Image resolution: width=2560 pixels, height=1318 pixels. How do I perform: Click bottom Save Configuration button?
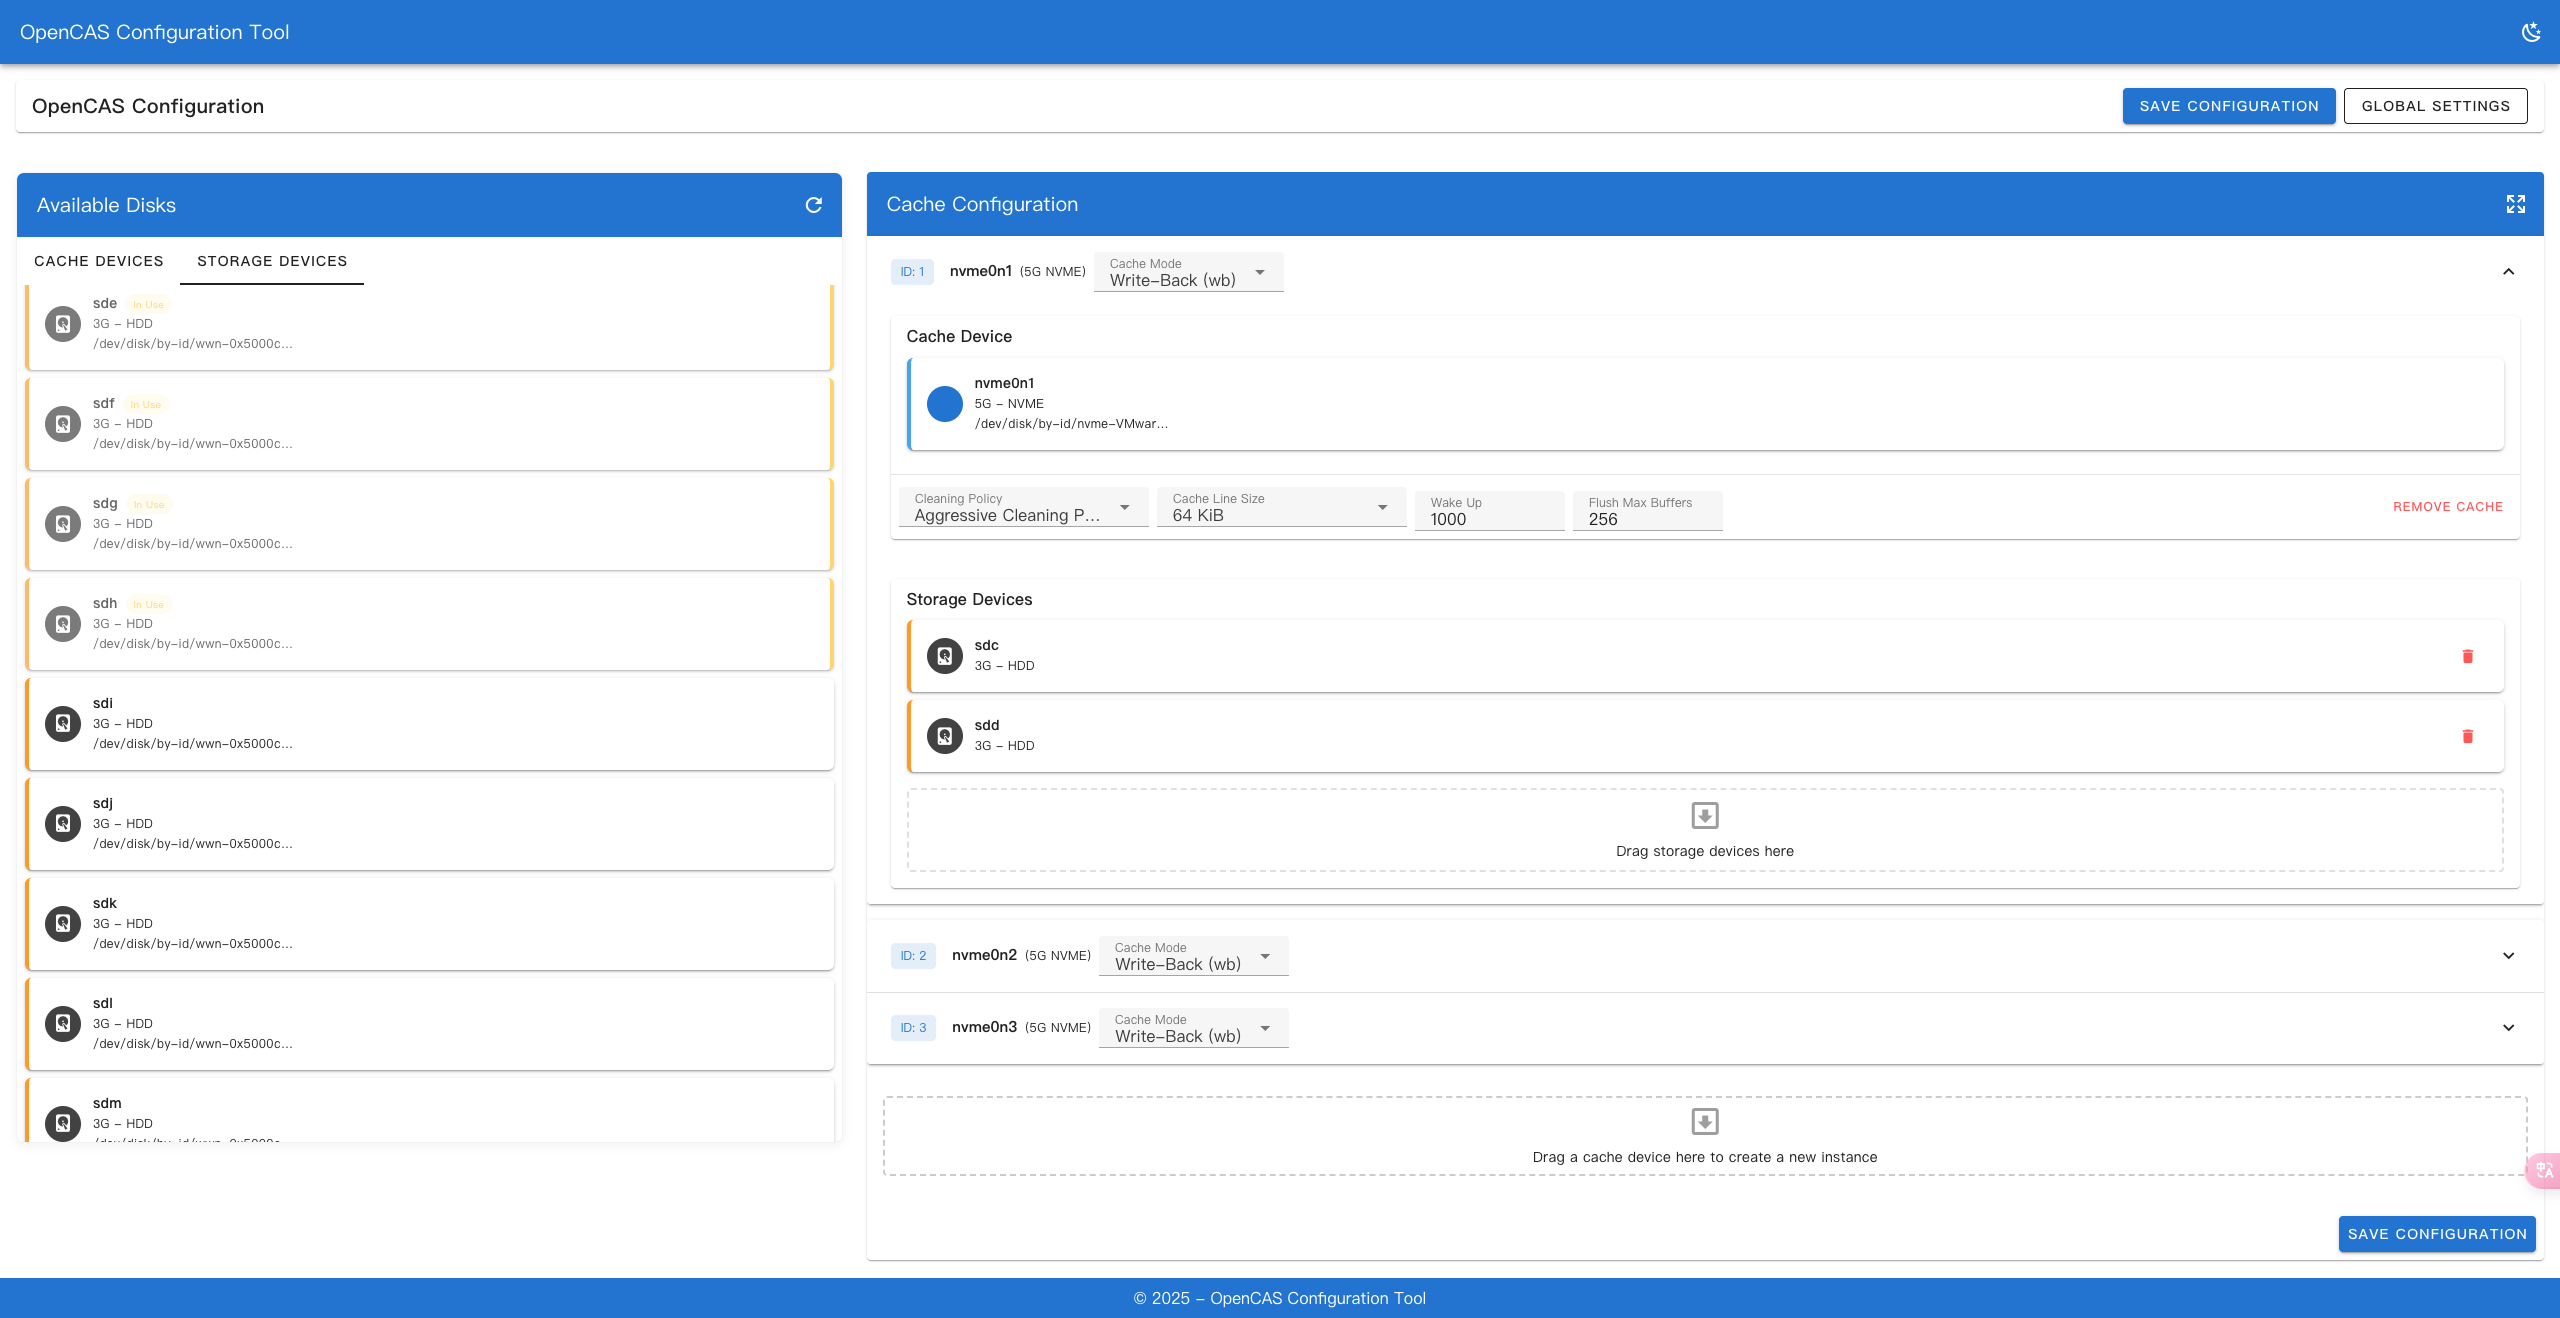click(x=2437, y=1234)
